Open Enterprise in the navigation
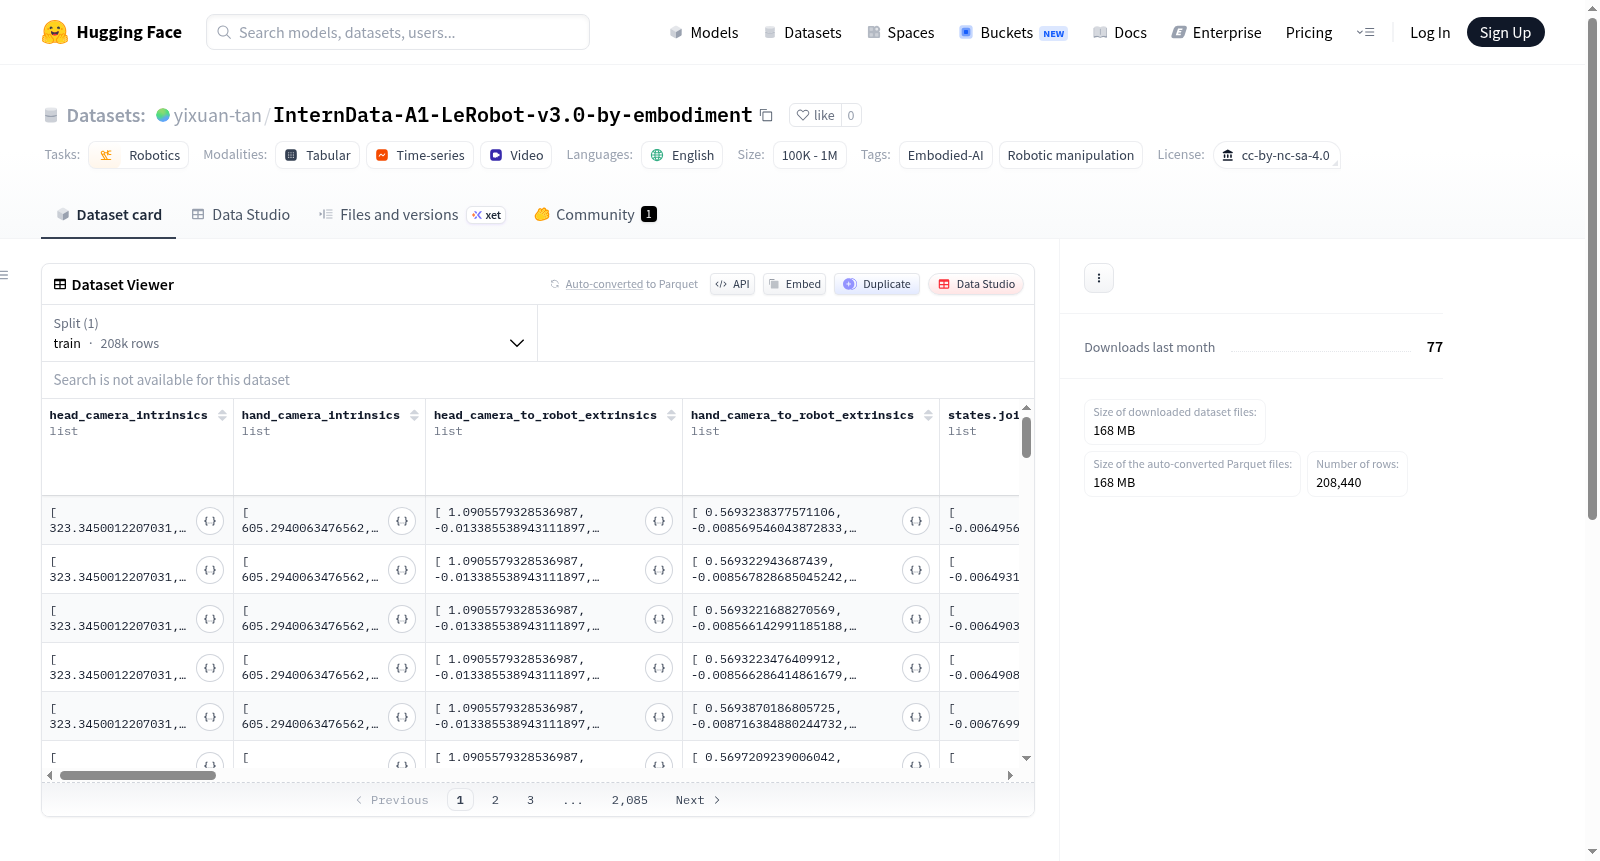The image size is (1600, 861). coord(1216,32)
